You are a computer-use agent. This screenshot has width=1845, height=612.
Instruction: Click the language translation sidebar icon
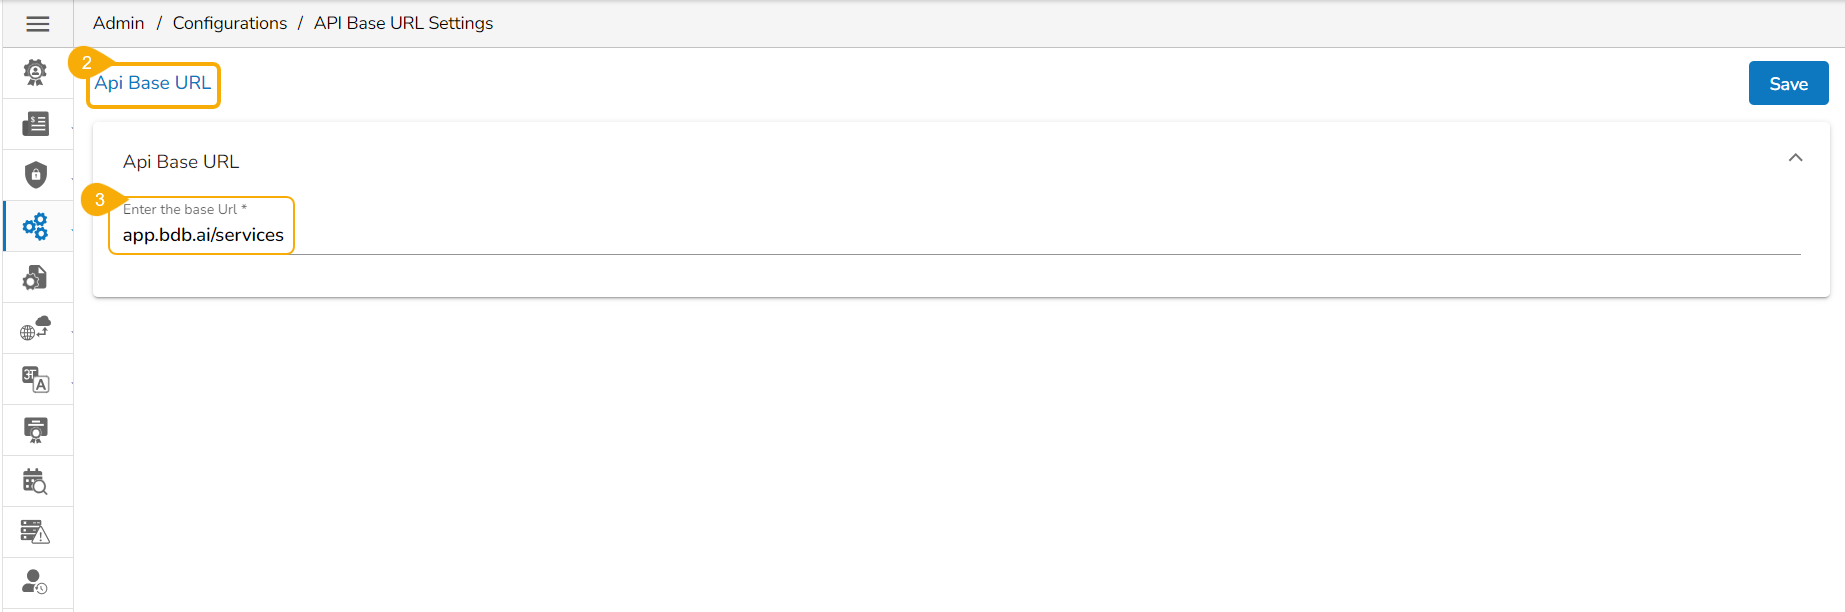coord(35,380)
